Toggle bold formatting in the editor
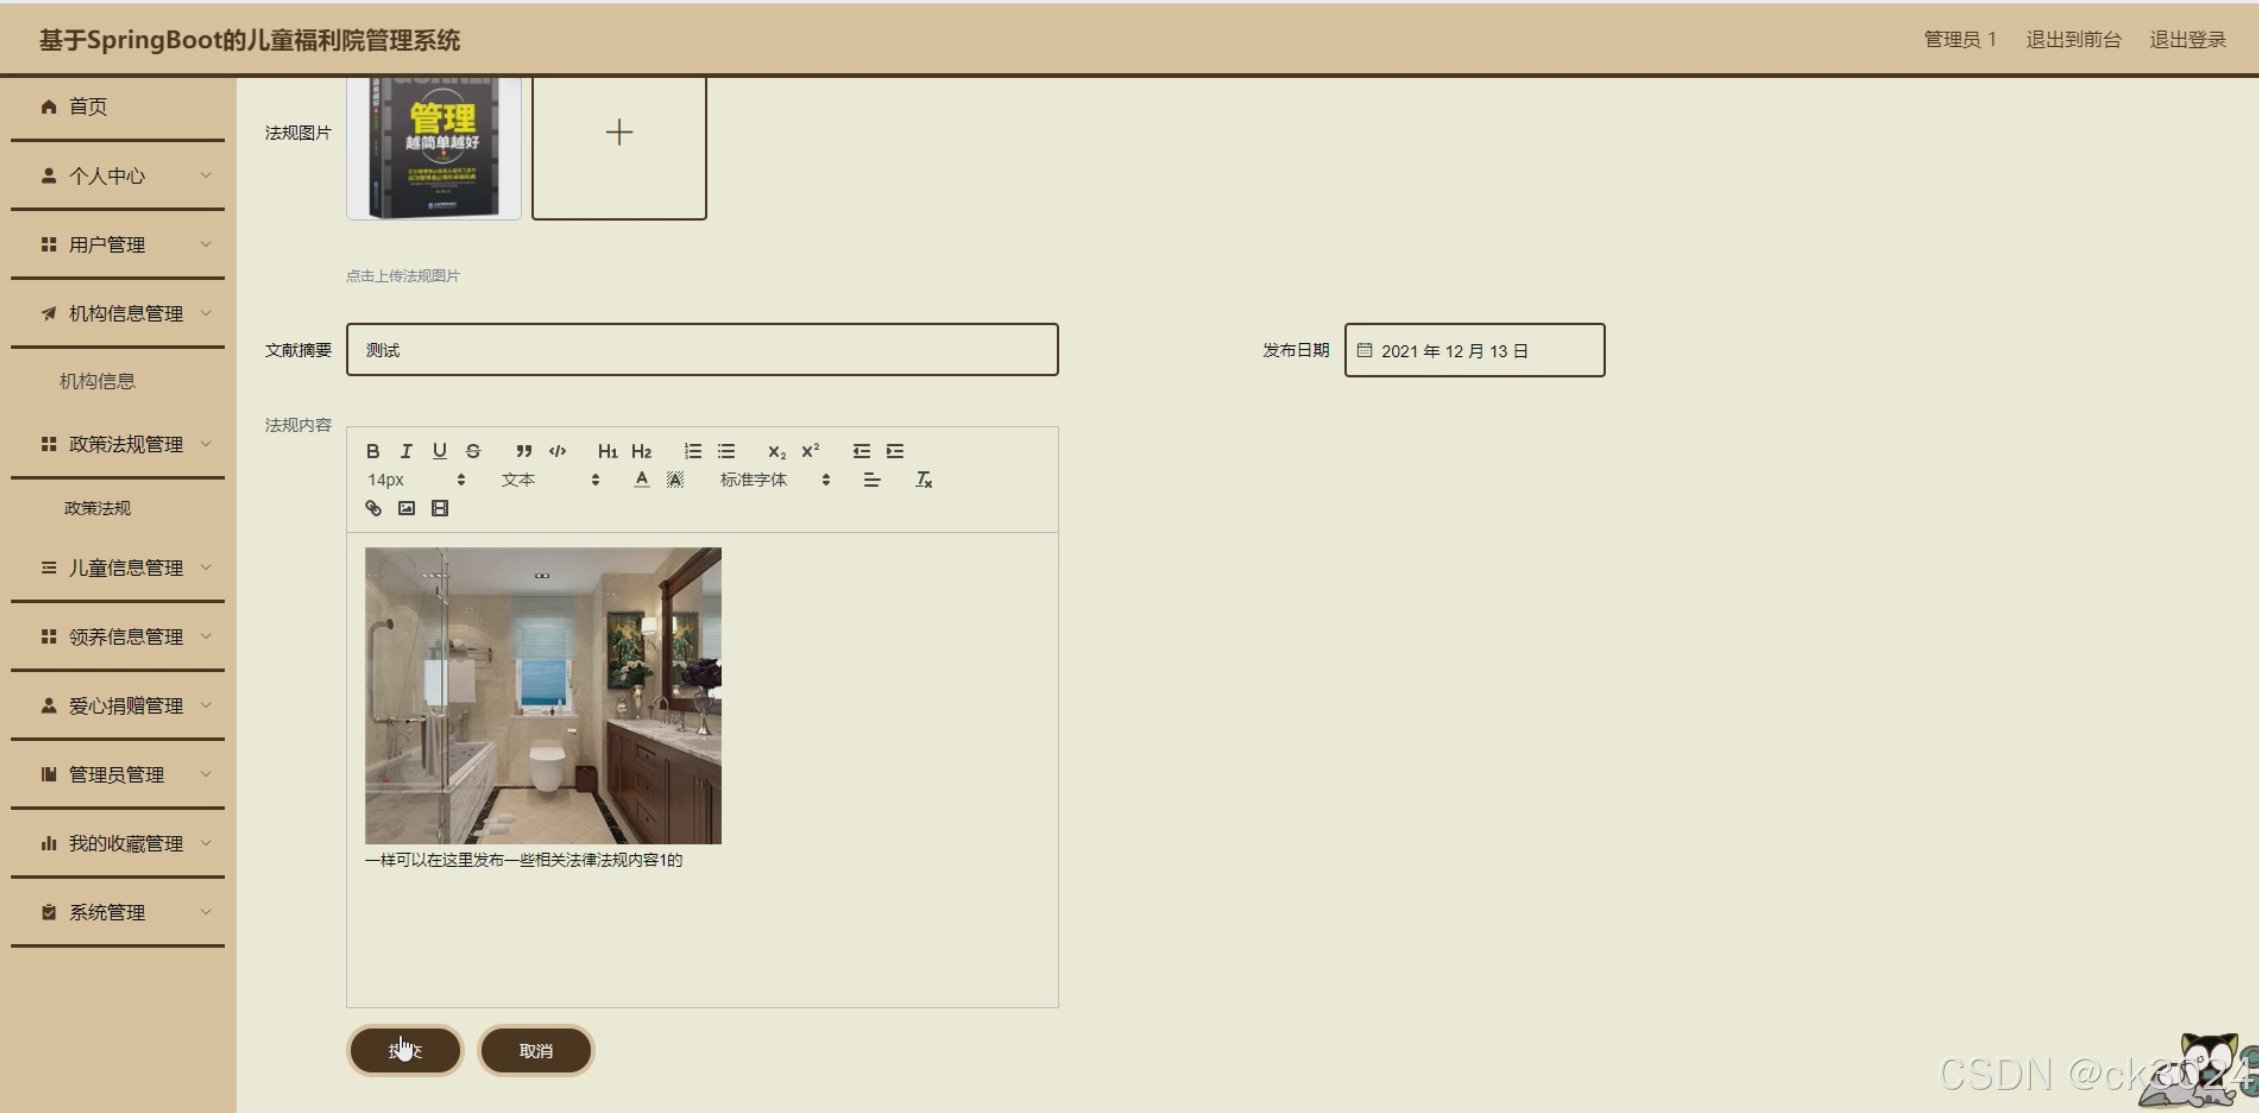This screenshot has width=2259, height=1113. coord(373,451)
